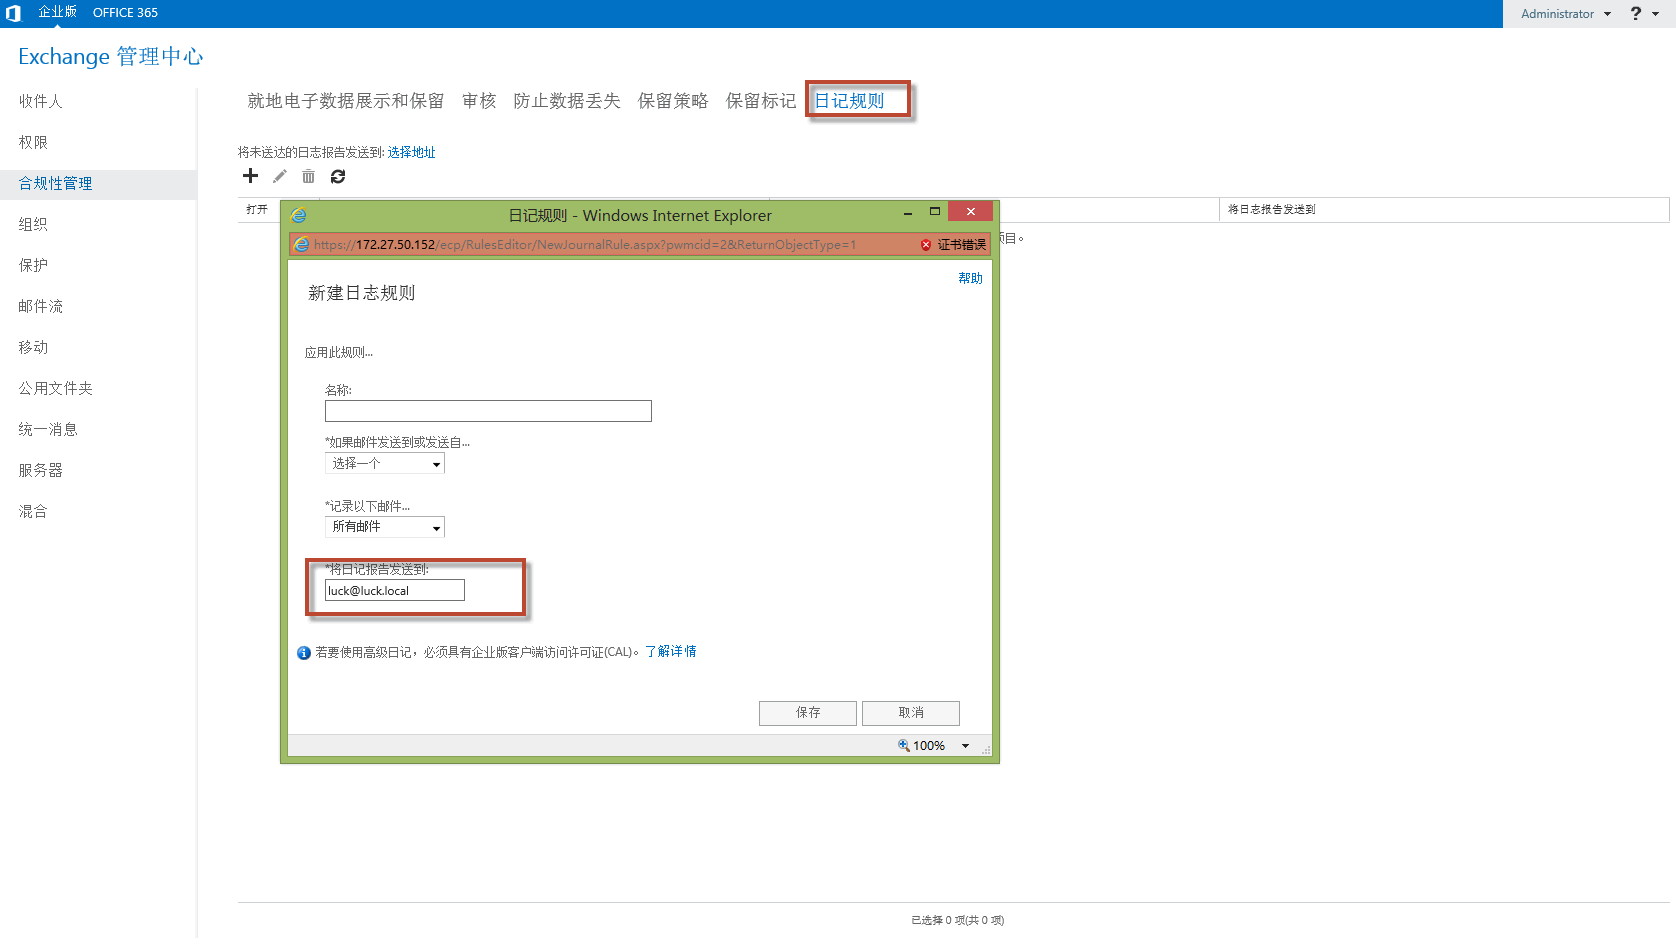Click the 保存 button
1676x951 pixels.
[808, 713]
